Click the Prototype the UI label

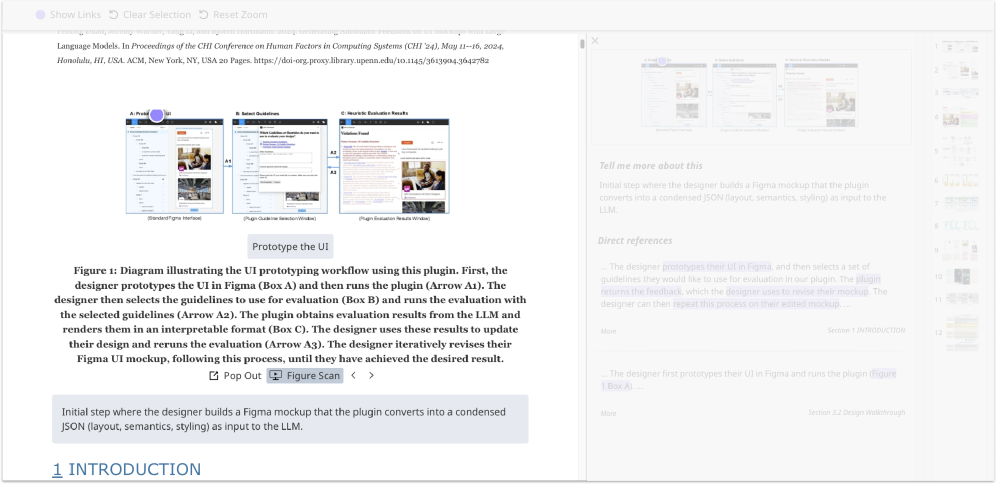(290, 246)
